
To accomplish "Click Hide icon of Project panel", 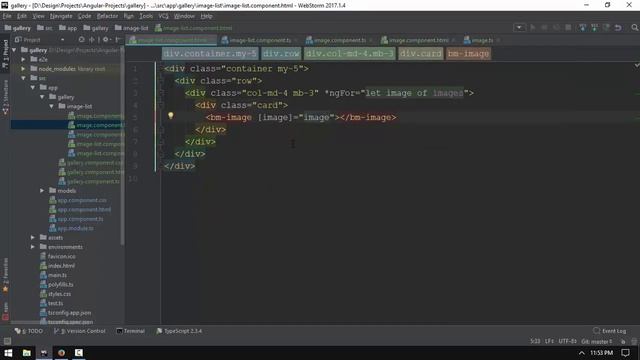I will coord(118,40).
